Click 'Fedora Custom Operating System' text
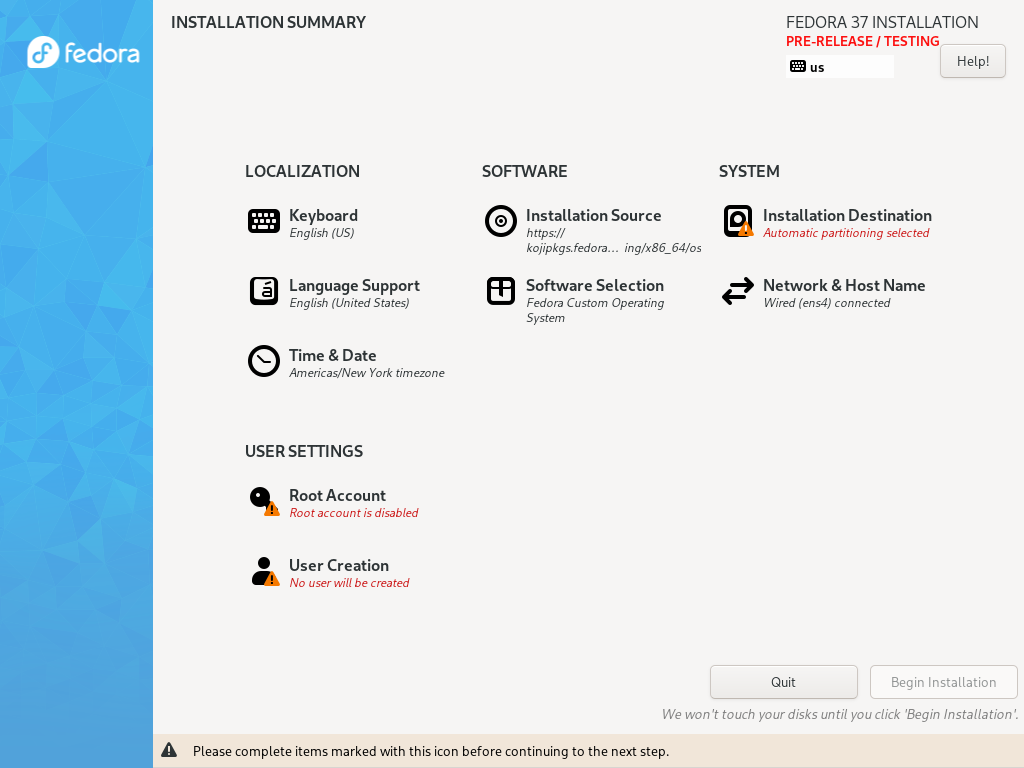1024x768 pixels. [595, 310]
